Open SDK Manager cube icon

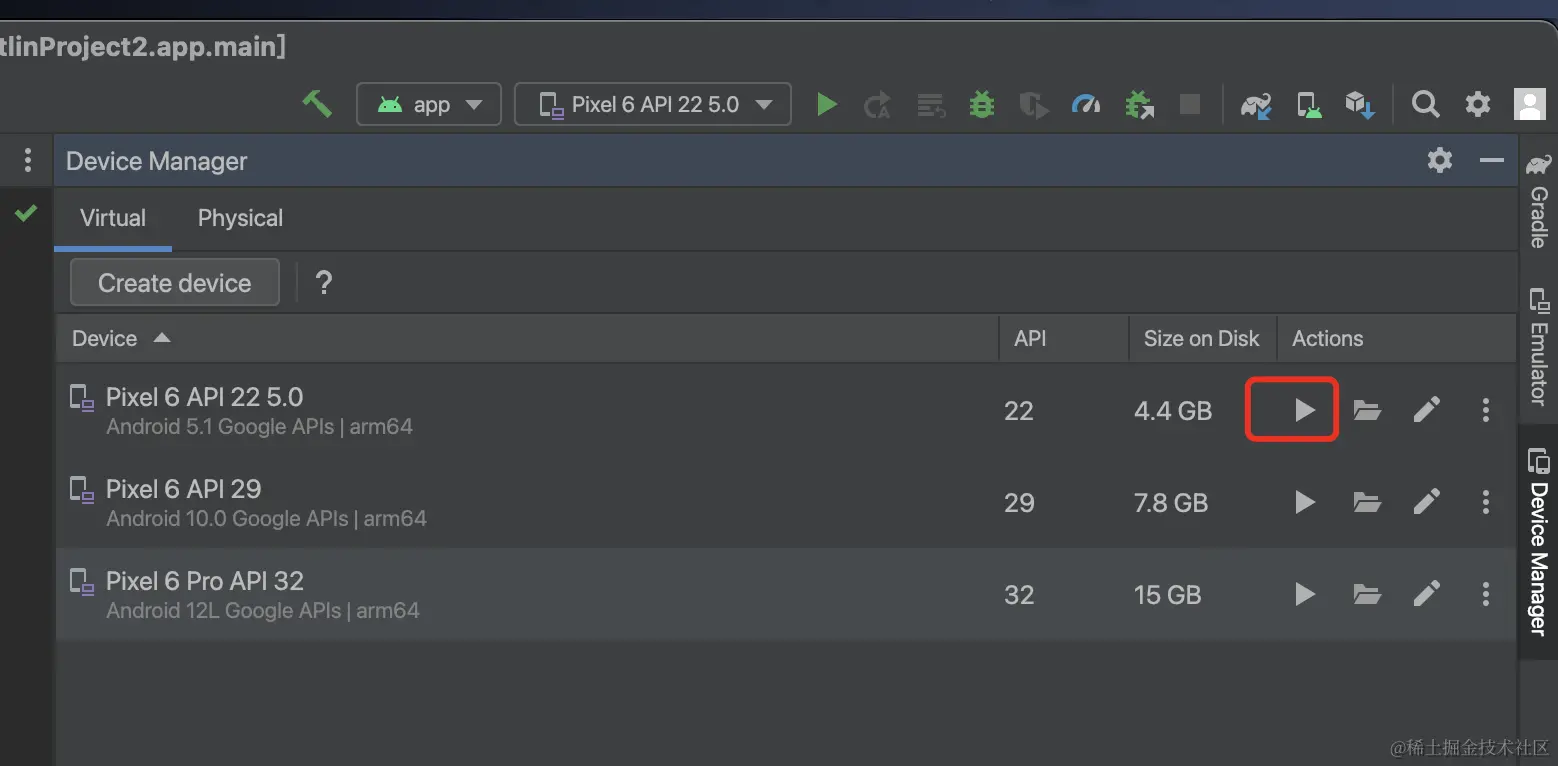[x=1360, y=104]
